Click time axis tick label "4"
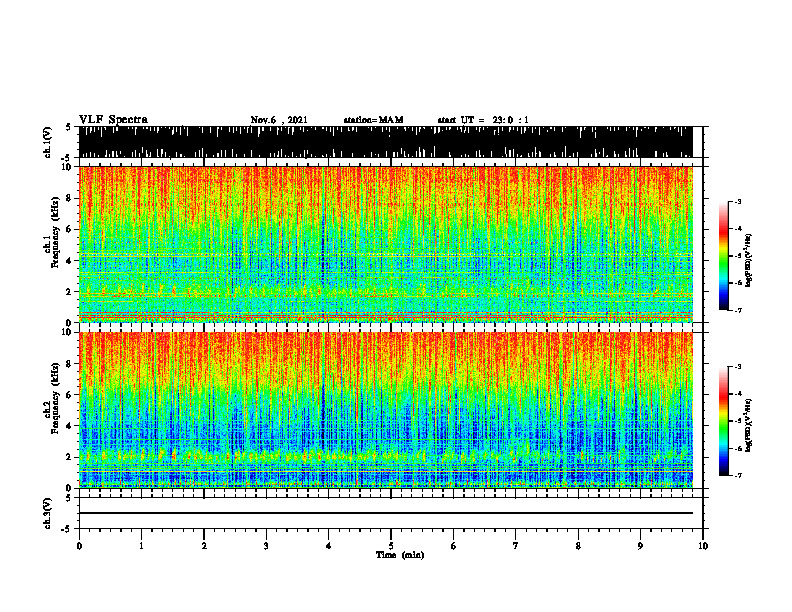792x612 pixels. pos(329,546)
